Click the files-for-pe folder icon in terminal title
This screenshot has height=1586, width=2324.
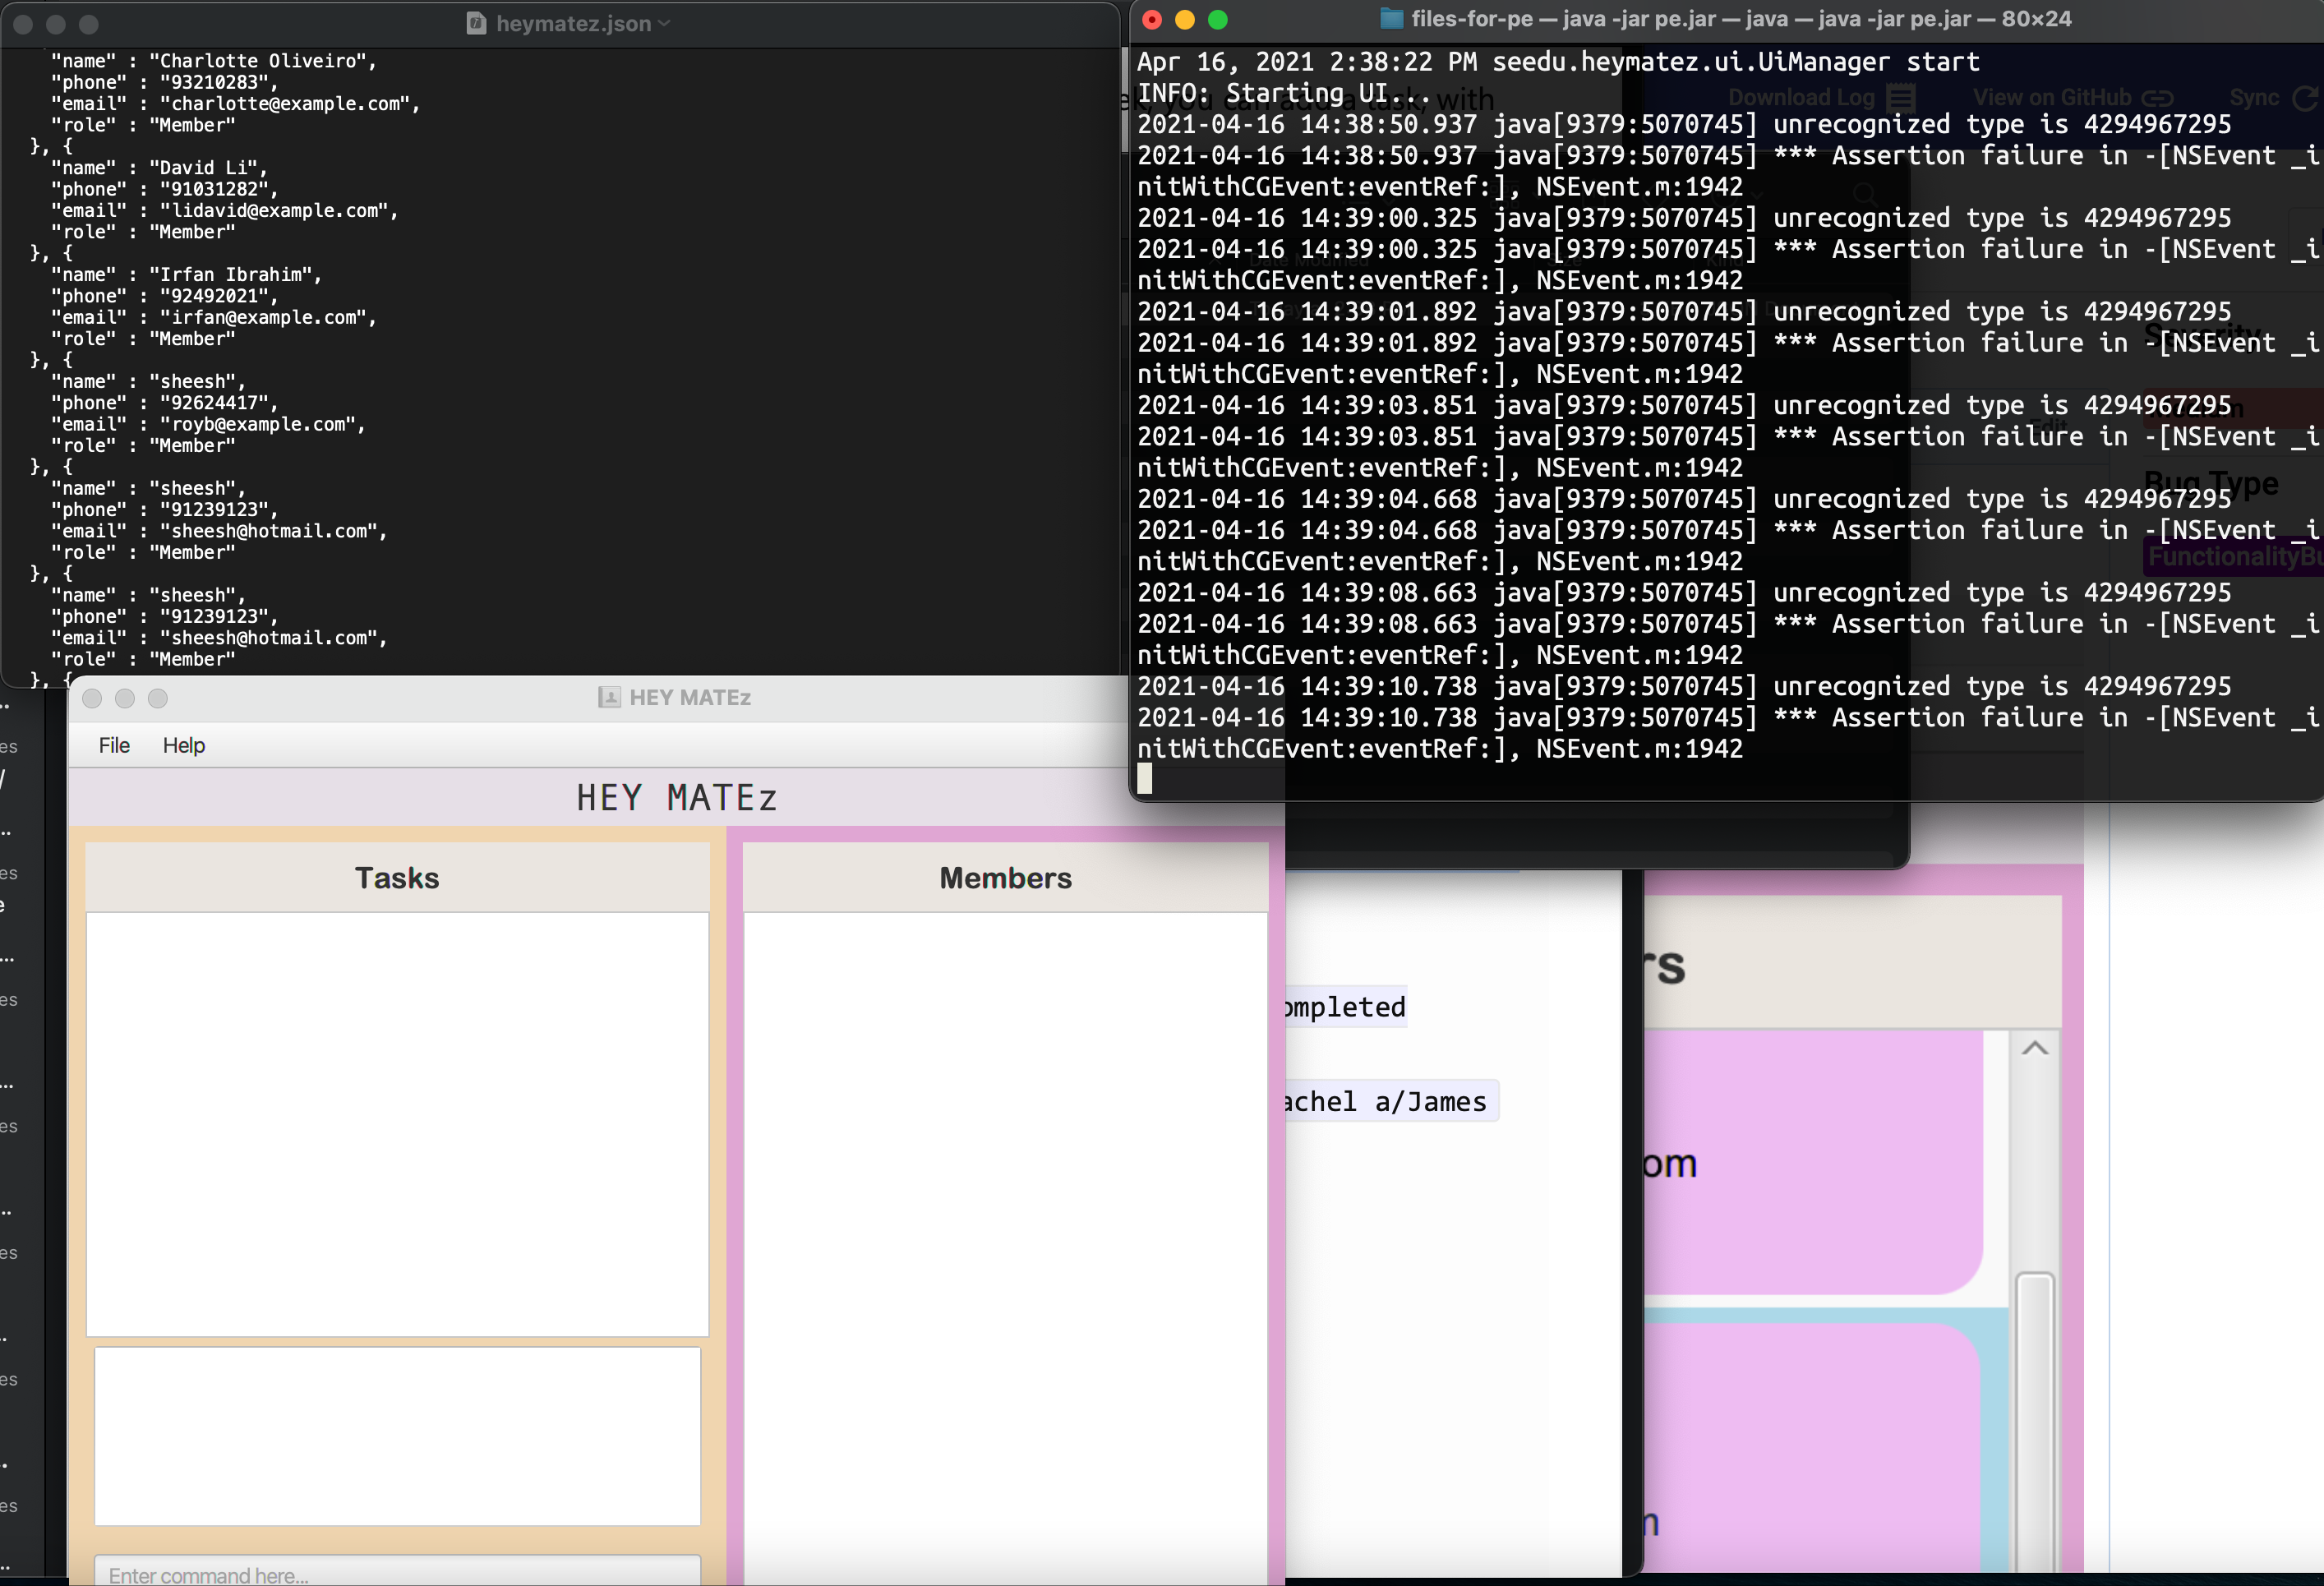[1391, 19]
